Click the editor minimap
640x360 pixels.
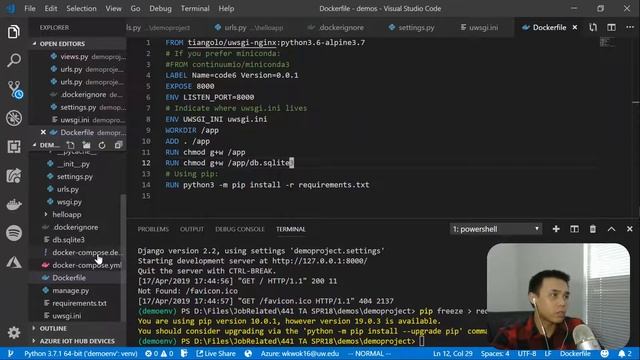point(607,42)
